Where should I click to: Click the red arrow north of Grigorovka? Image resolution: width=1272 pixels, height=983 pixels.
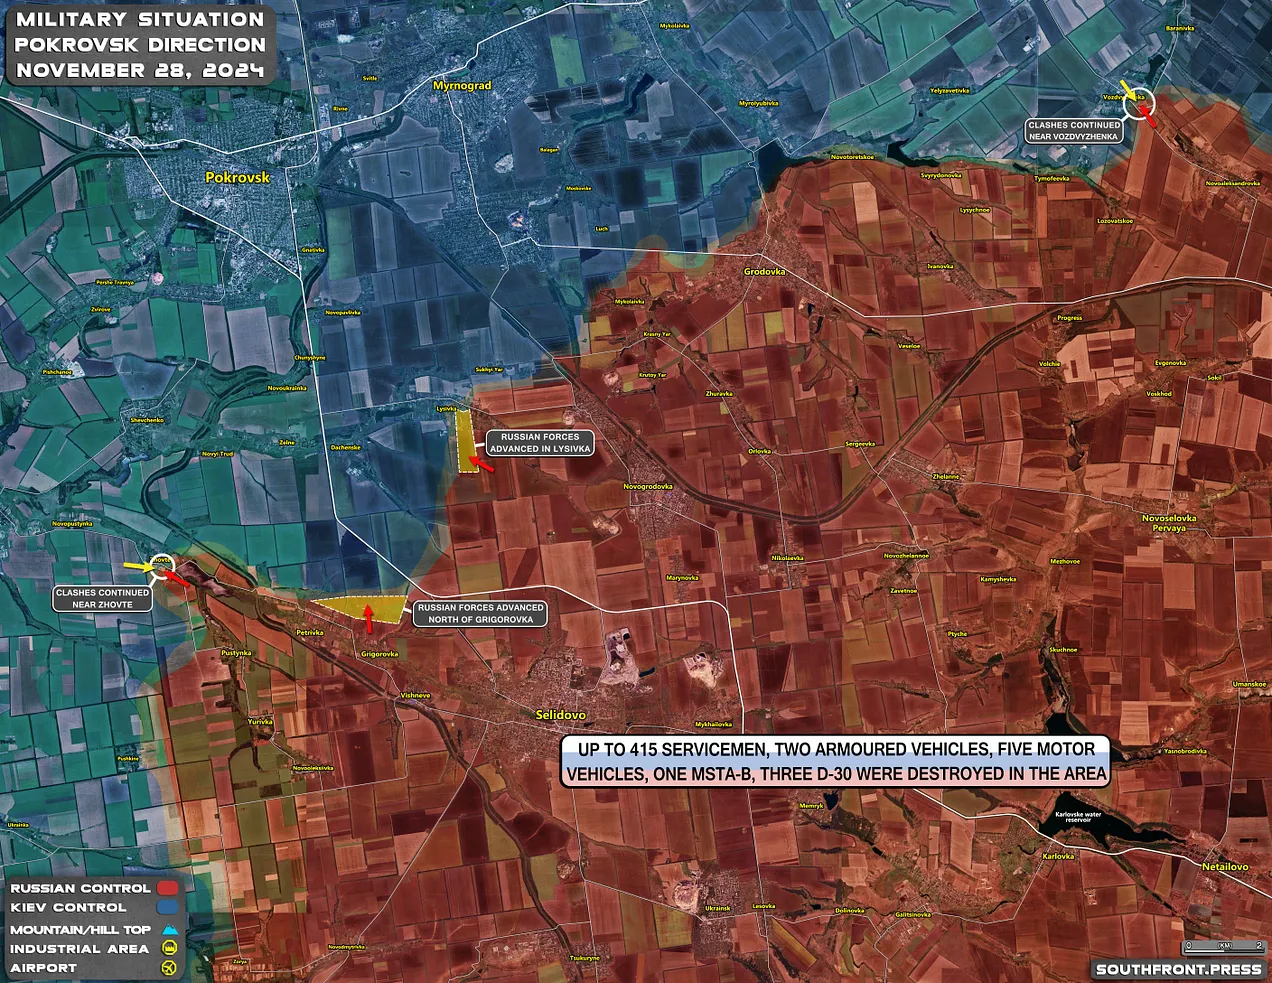(369, 619)
